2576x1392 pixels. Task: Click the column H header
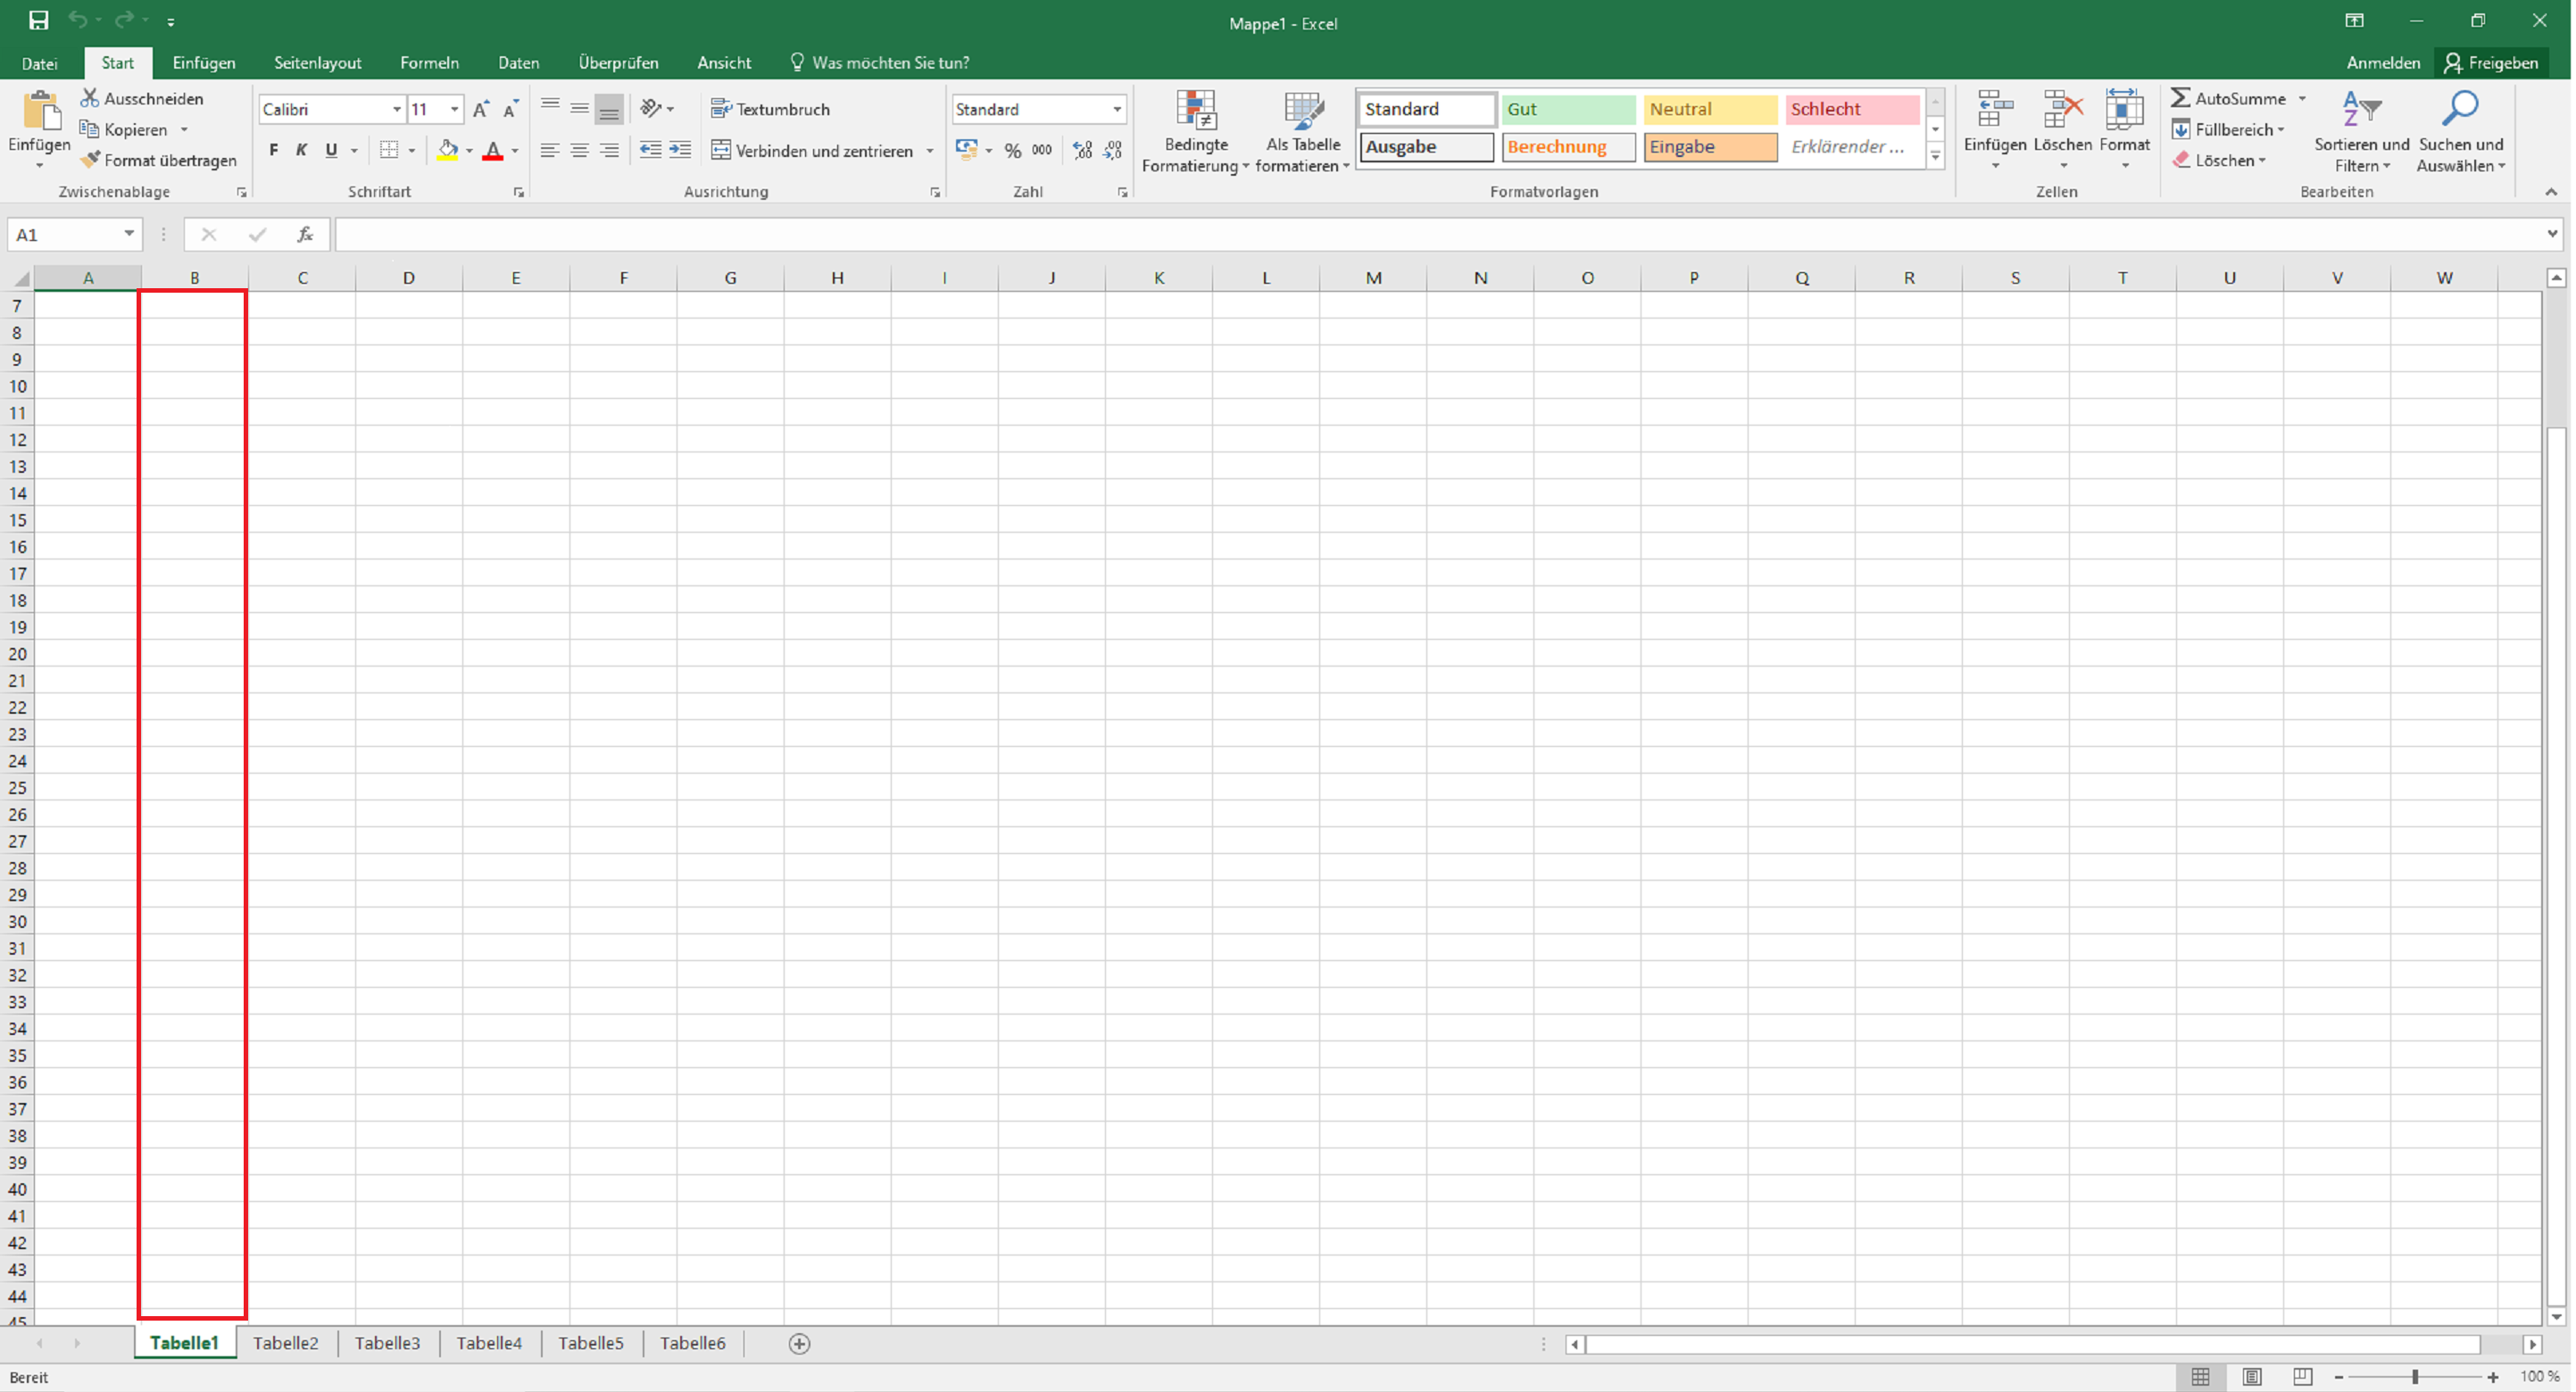(x=837, y=277)
